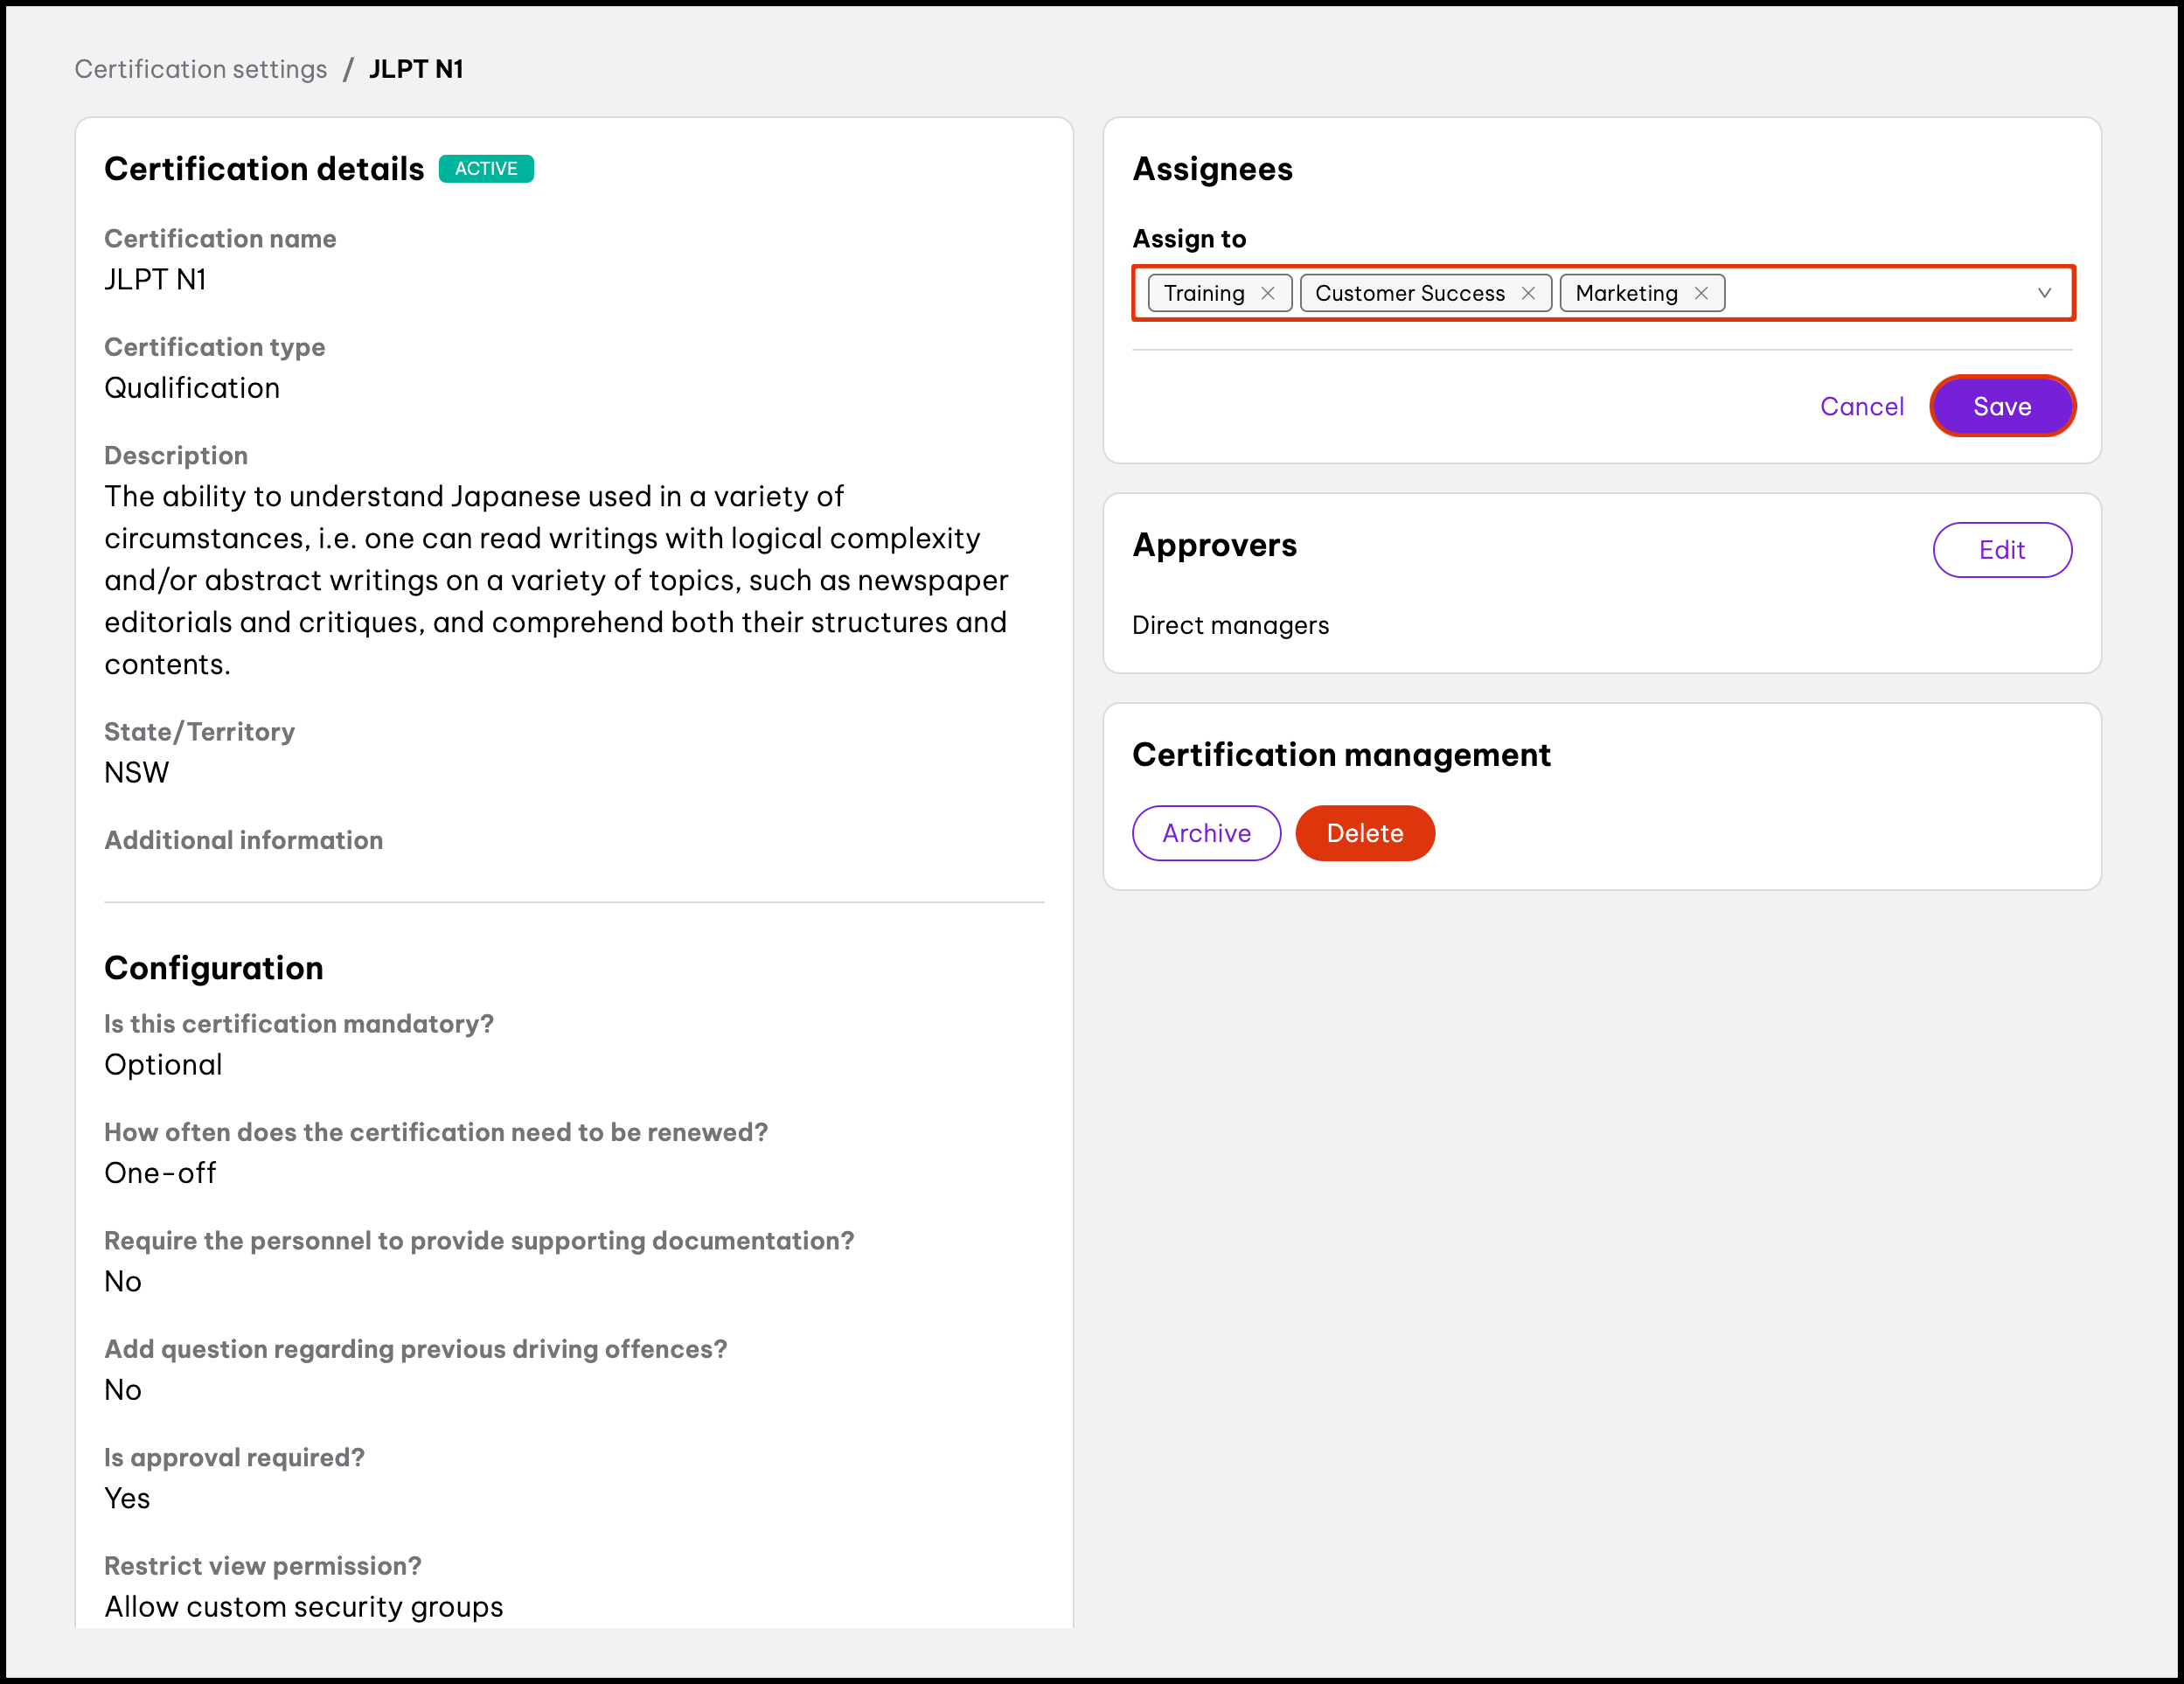Save the assignee changes
Viewport: 2184px width, 1684px height.
tap(2002, 406)
